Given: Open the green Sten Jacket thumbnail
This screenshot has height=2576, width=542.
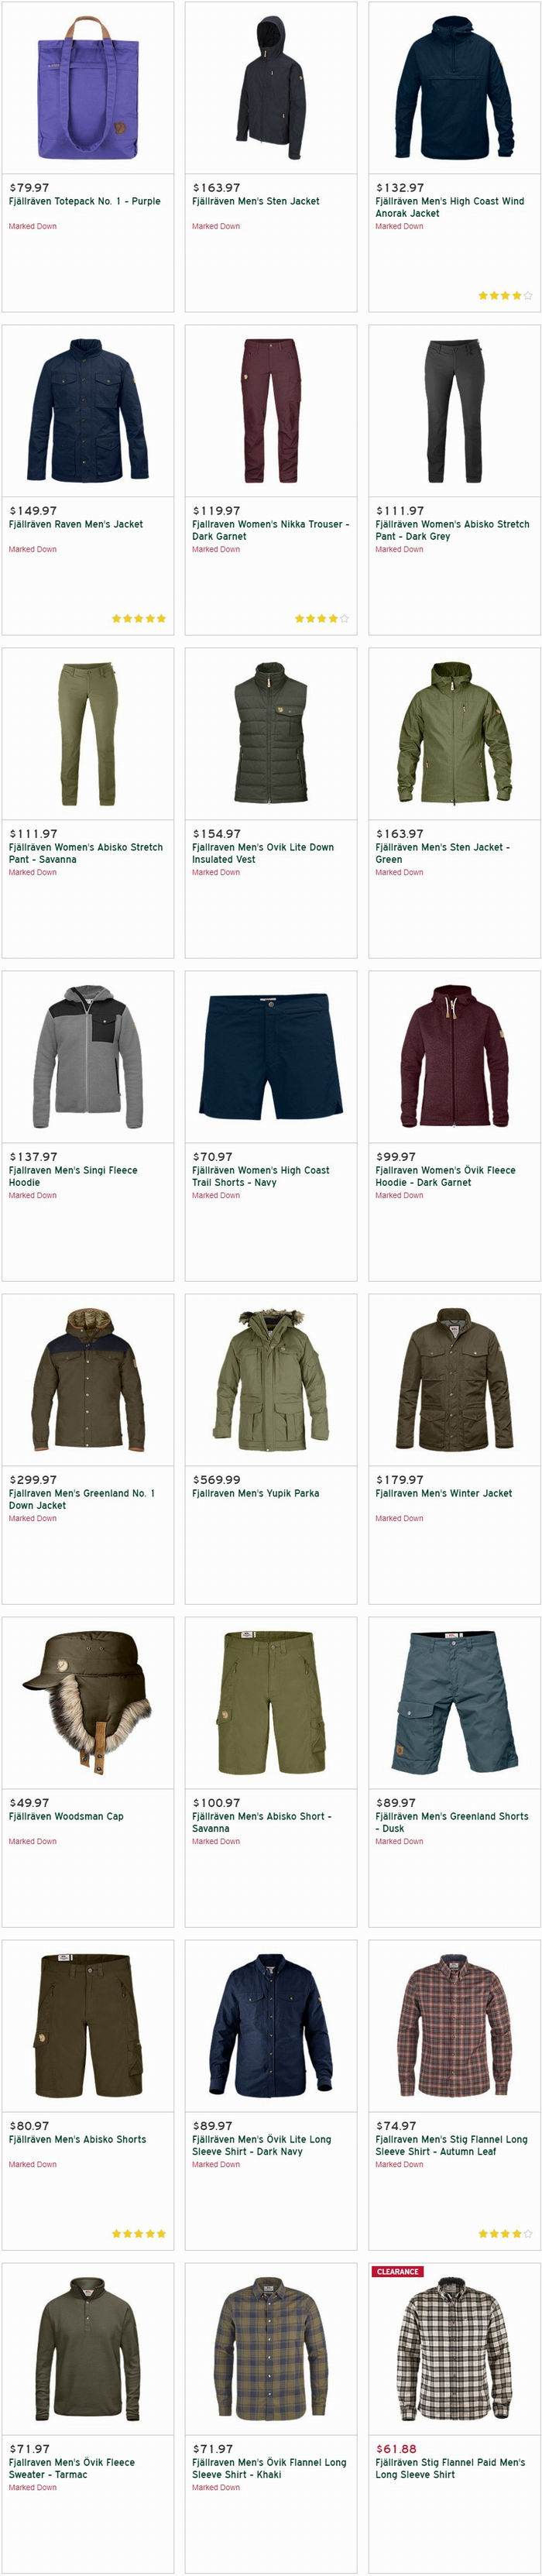Looking at the screenshot, I should (455, 734).
